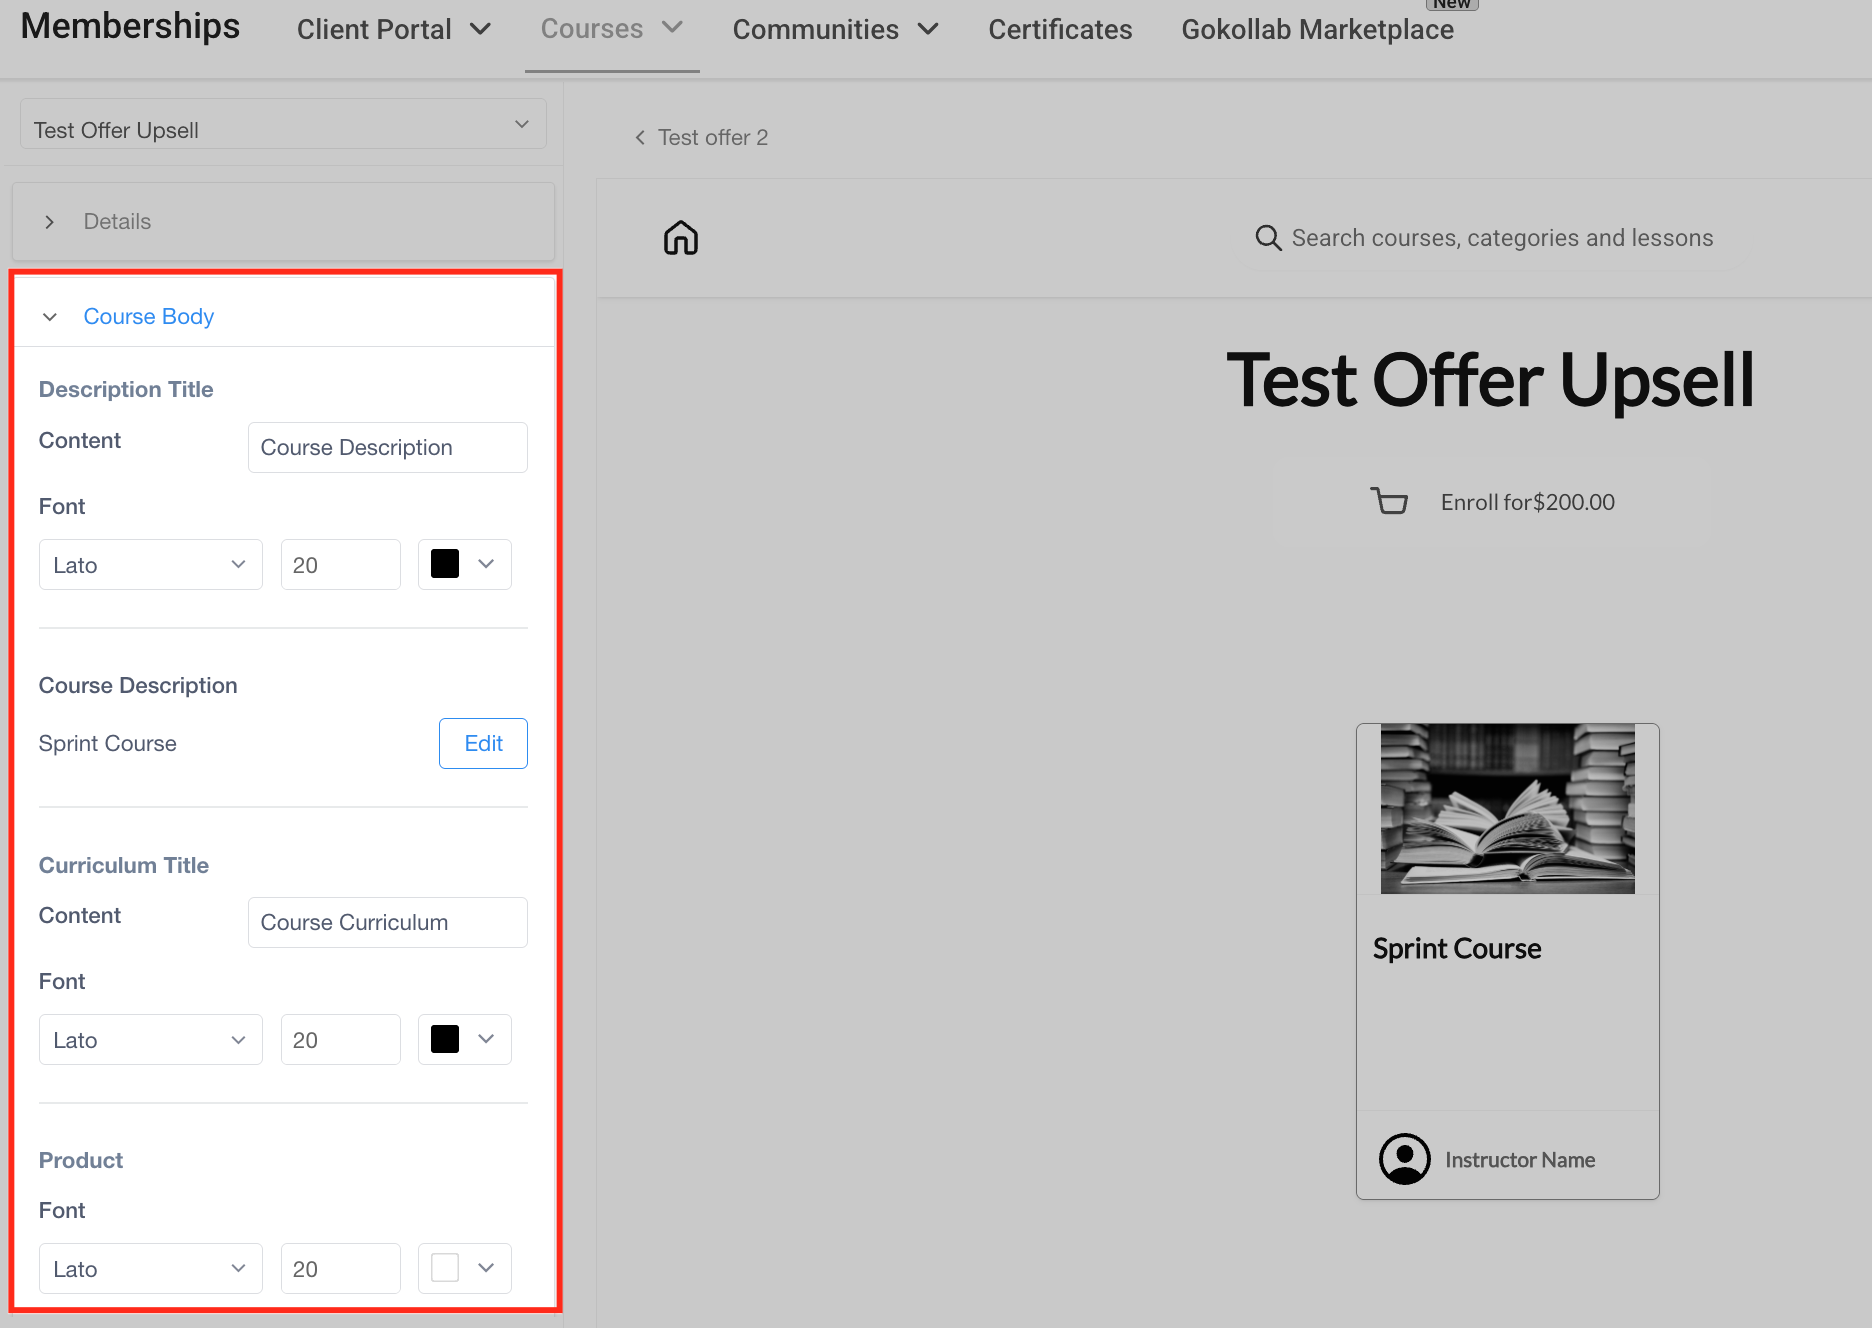Image resolution: width=1872 pixels, height=1328 pixels.
Task: Open the Client Portal menu
Action: [x=394, y=30]
